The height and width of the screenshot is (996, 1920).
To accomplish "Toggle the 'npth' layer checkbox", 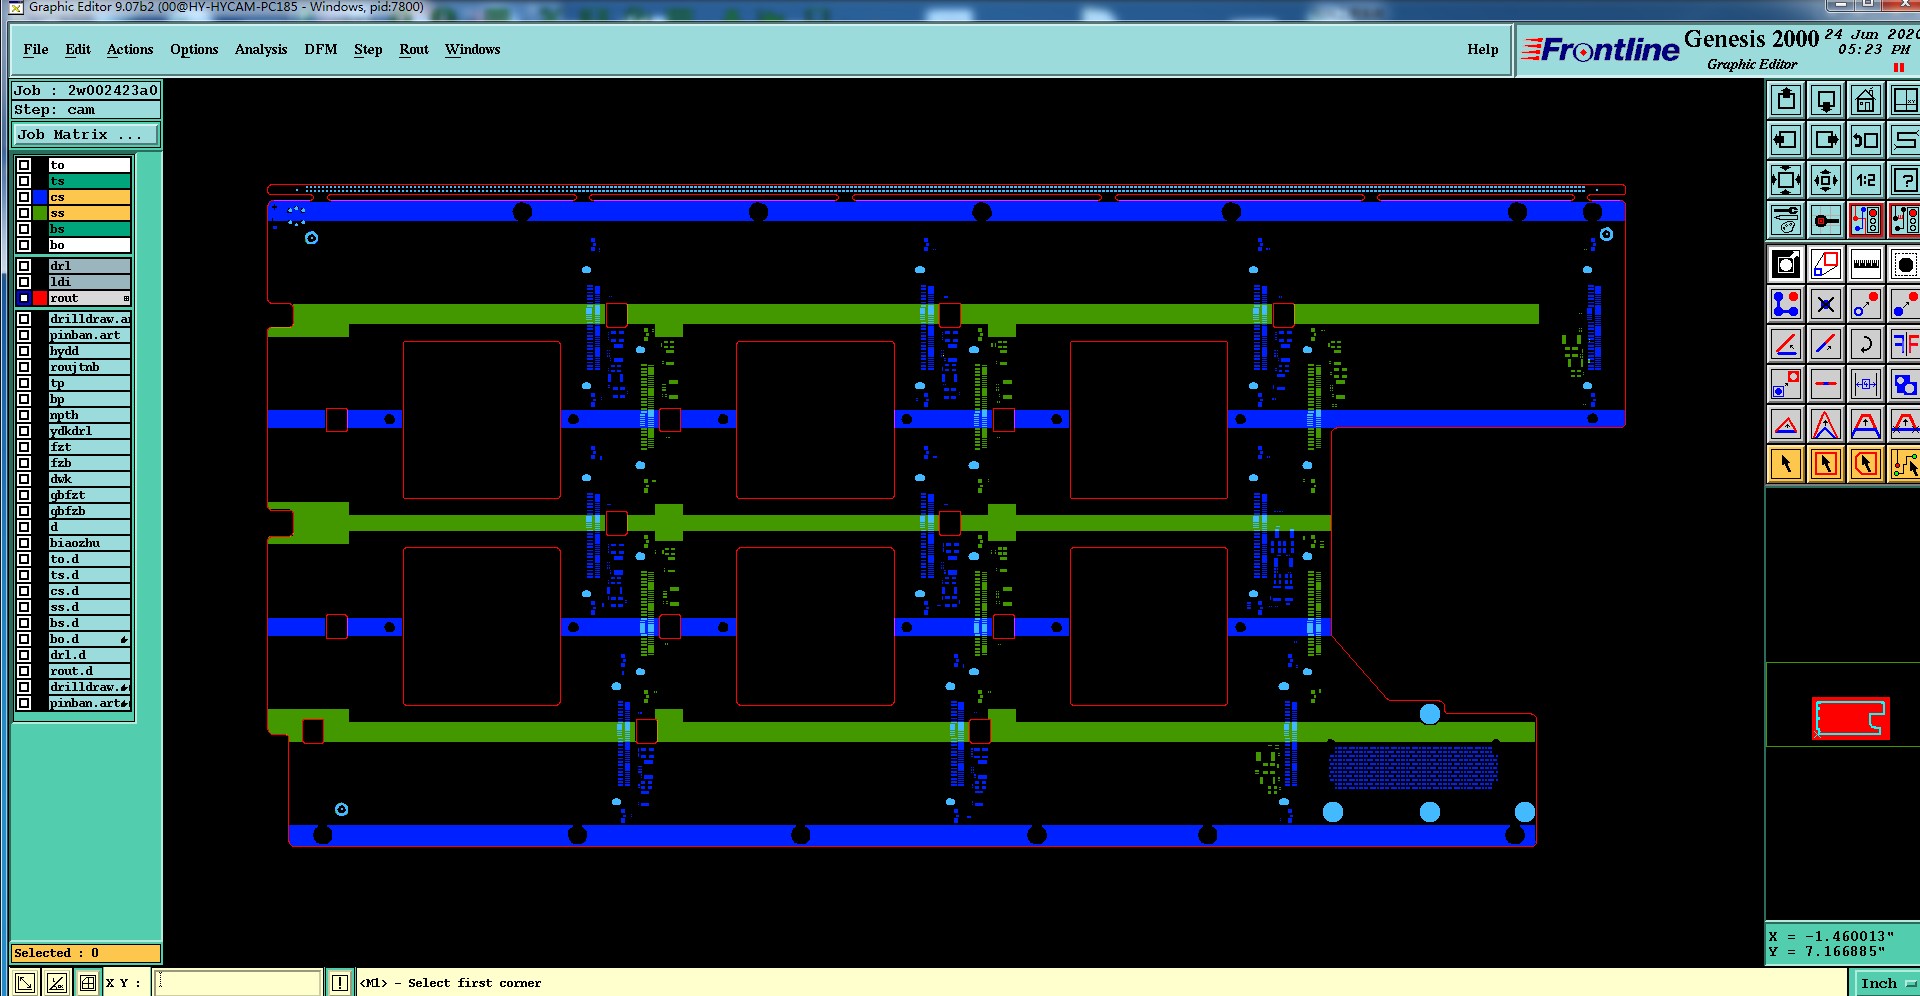I will pos(24,415).
